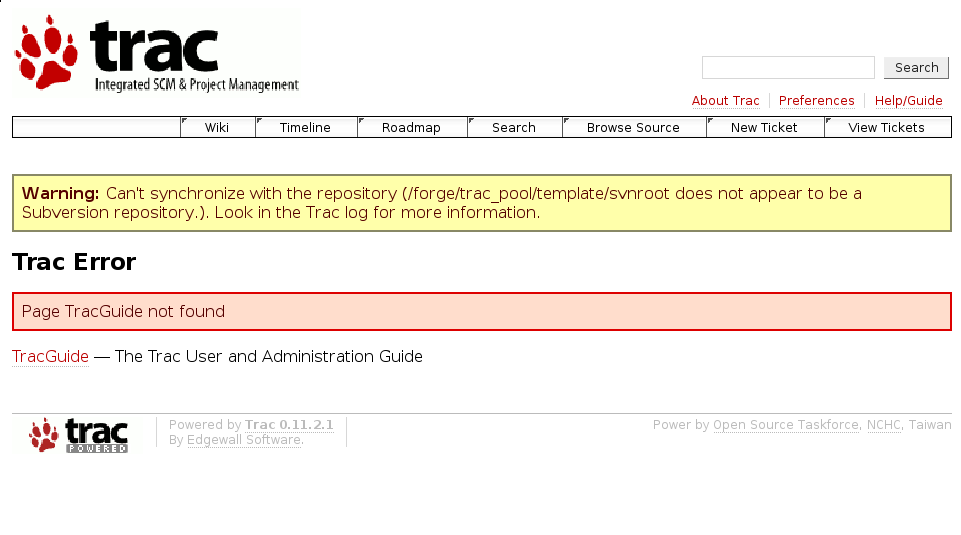Focus the search text field

coord(788,67)
